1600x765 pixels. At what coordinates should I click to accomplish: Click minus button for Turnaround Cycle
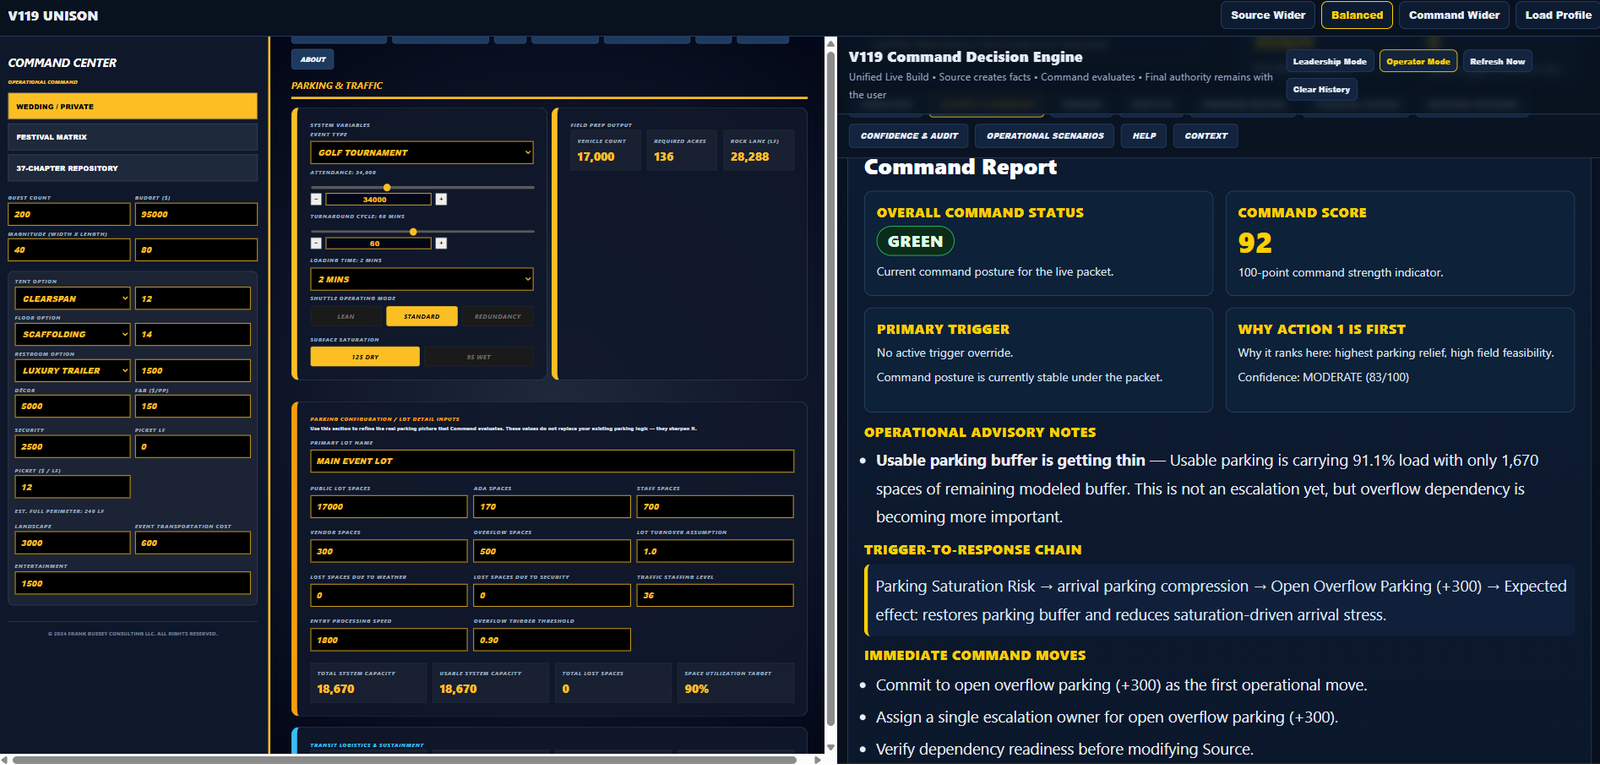(x=316, y=243)
